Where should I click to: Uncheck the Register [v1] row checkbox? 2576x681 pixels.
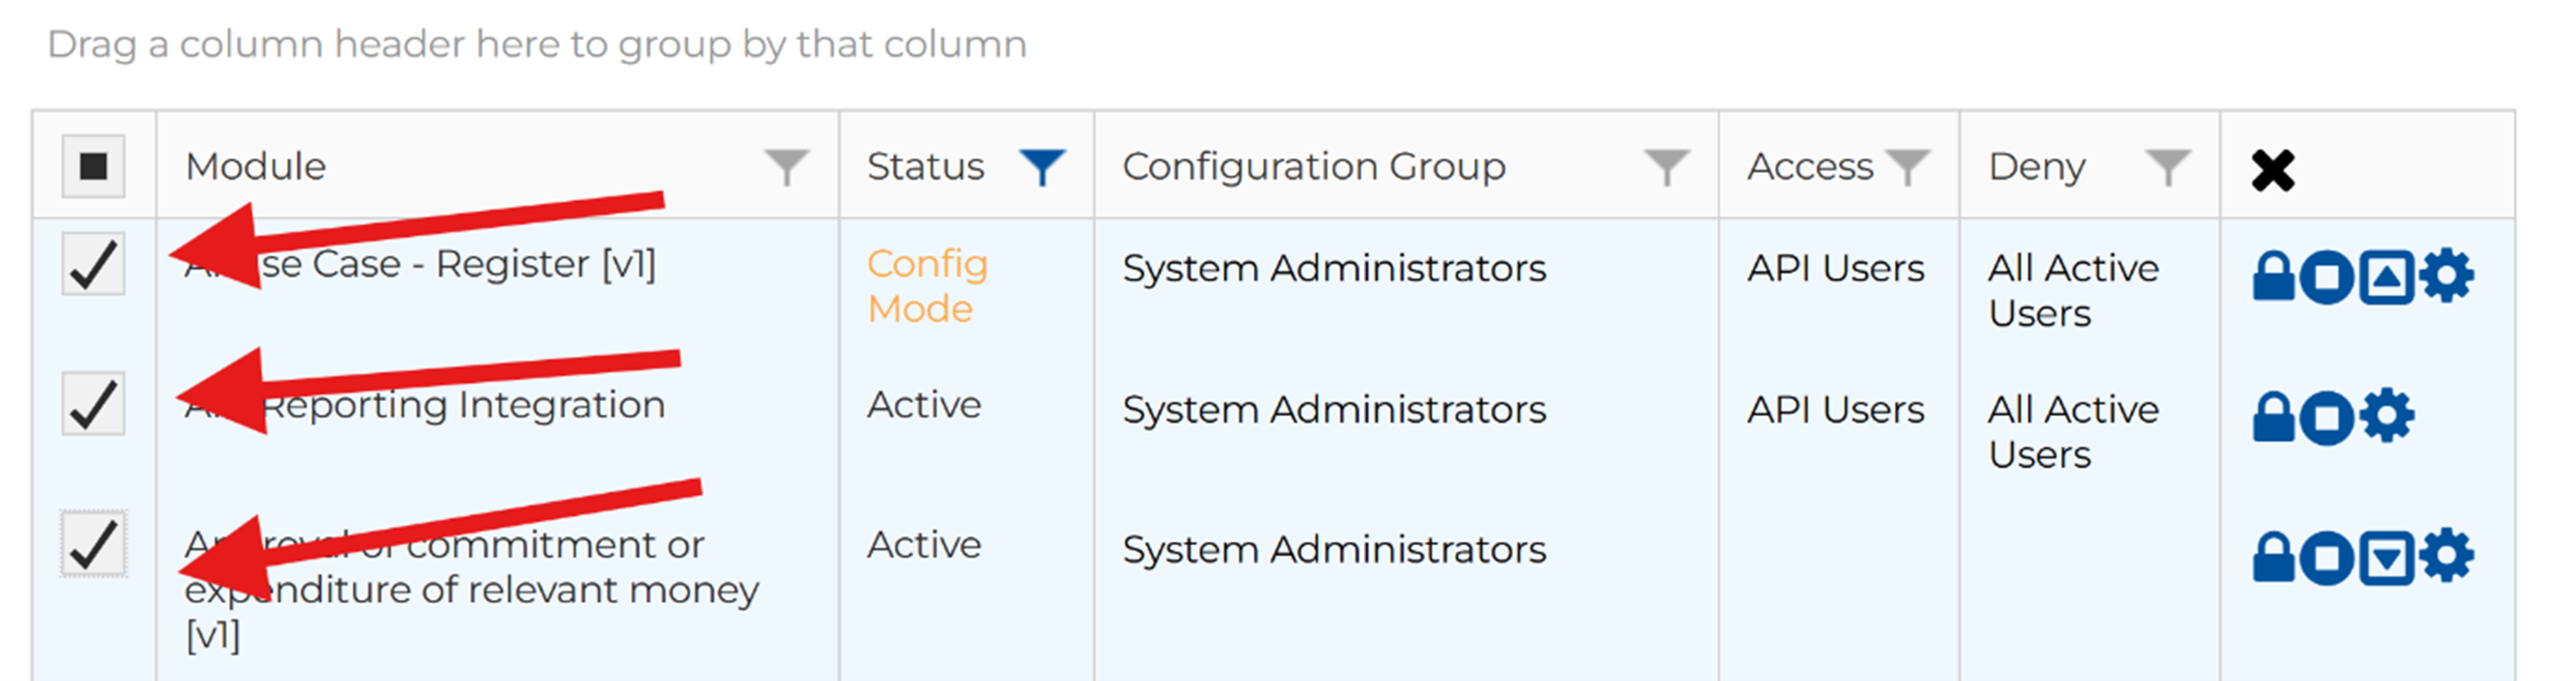(93, 265)
